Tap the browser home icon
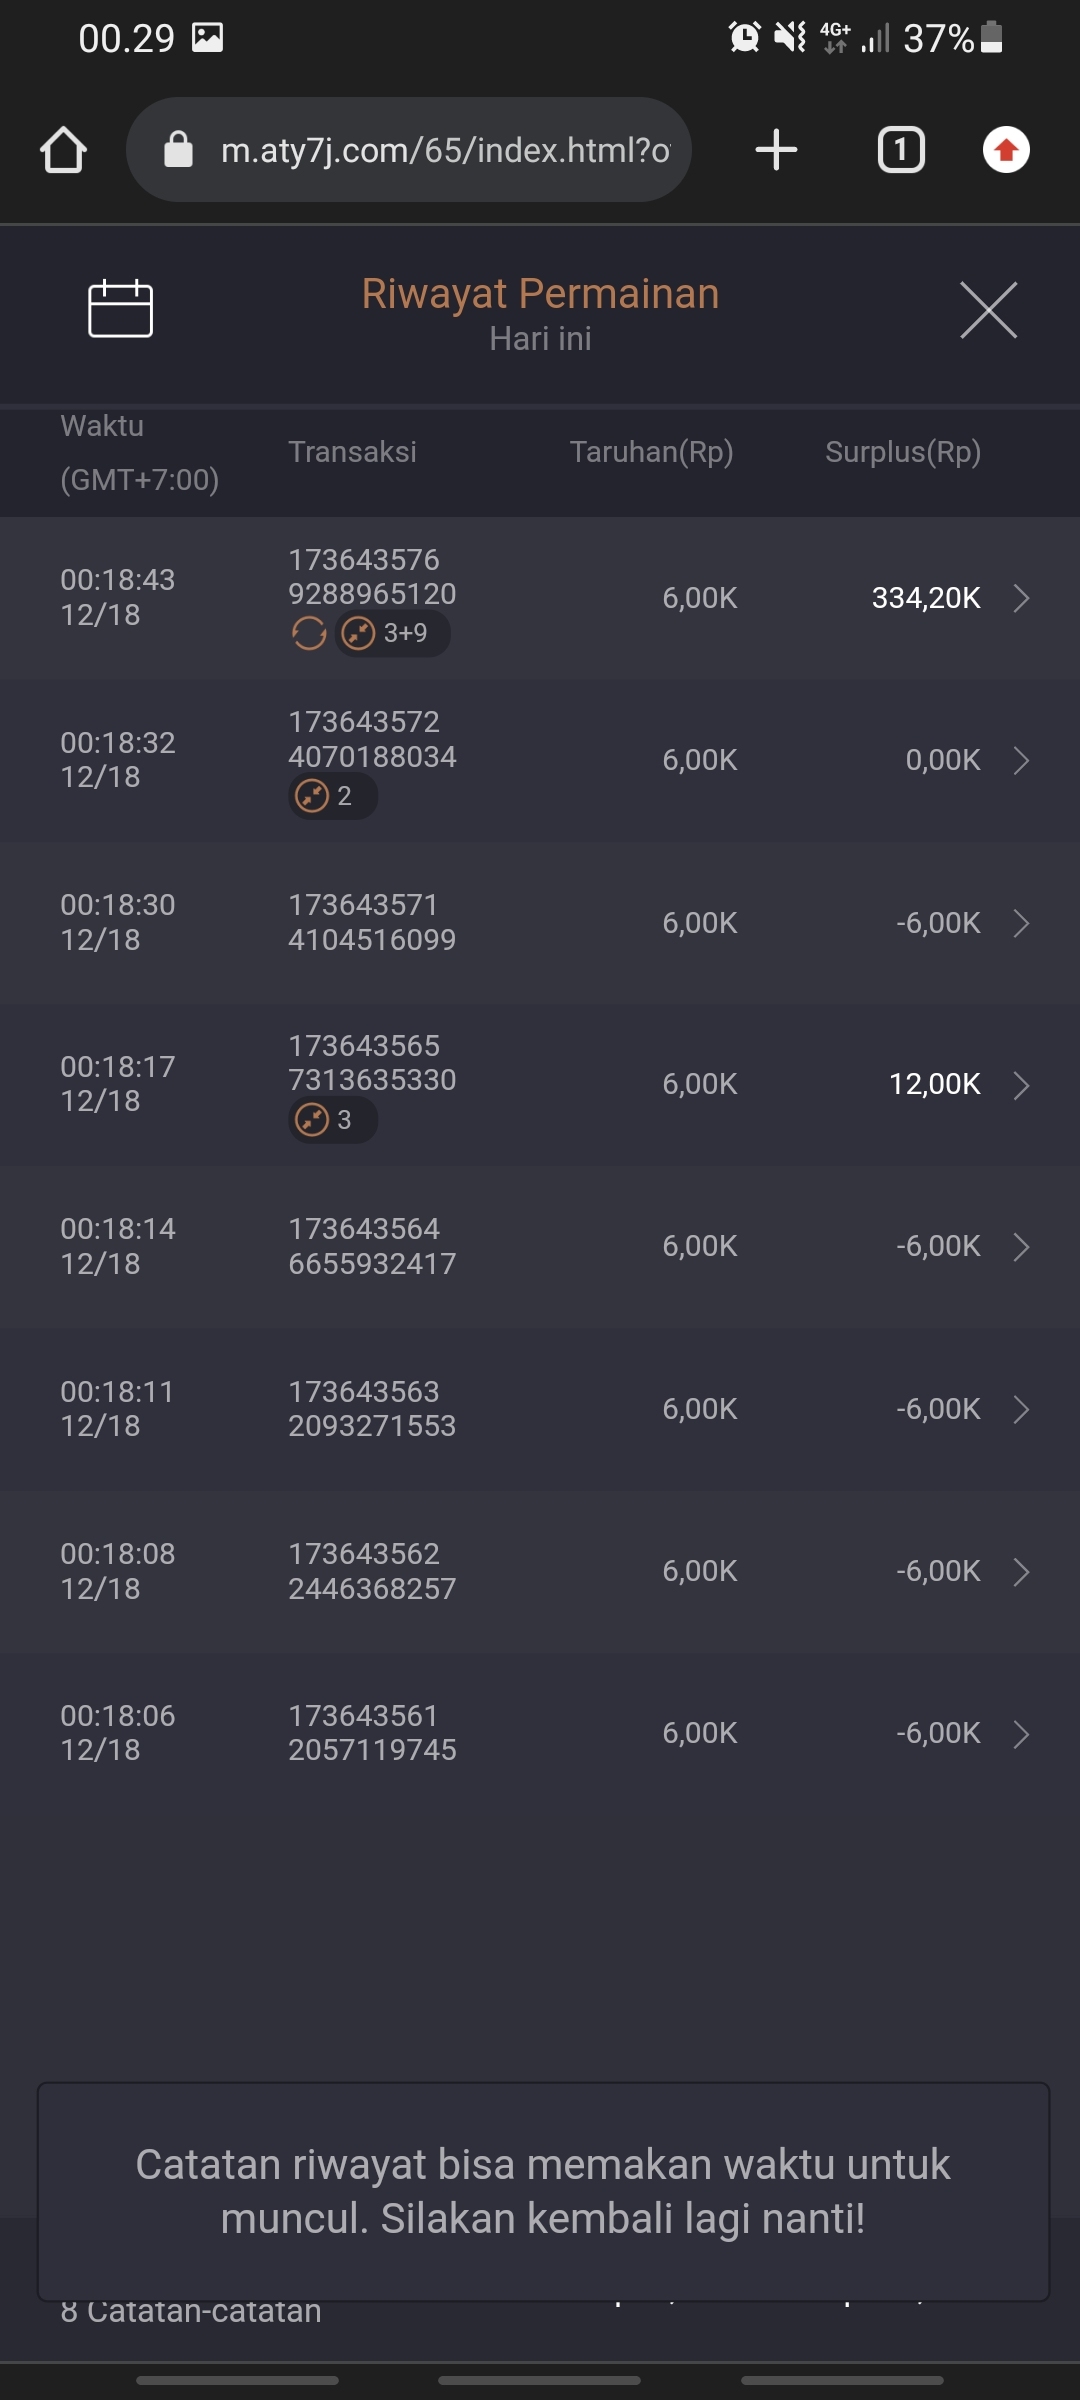The height and width of the screenshot is (2400, 1080). pos(63,150)
